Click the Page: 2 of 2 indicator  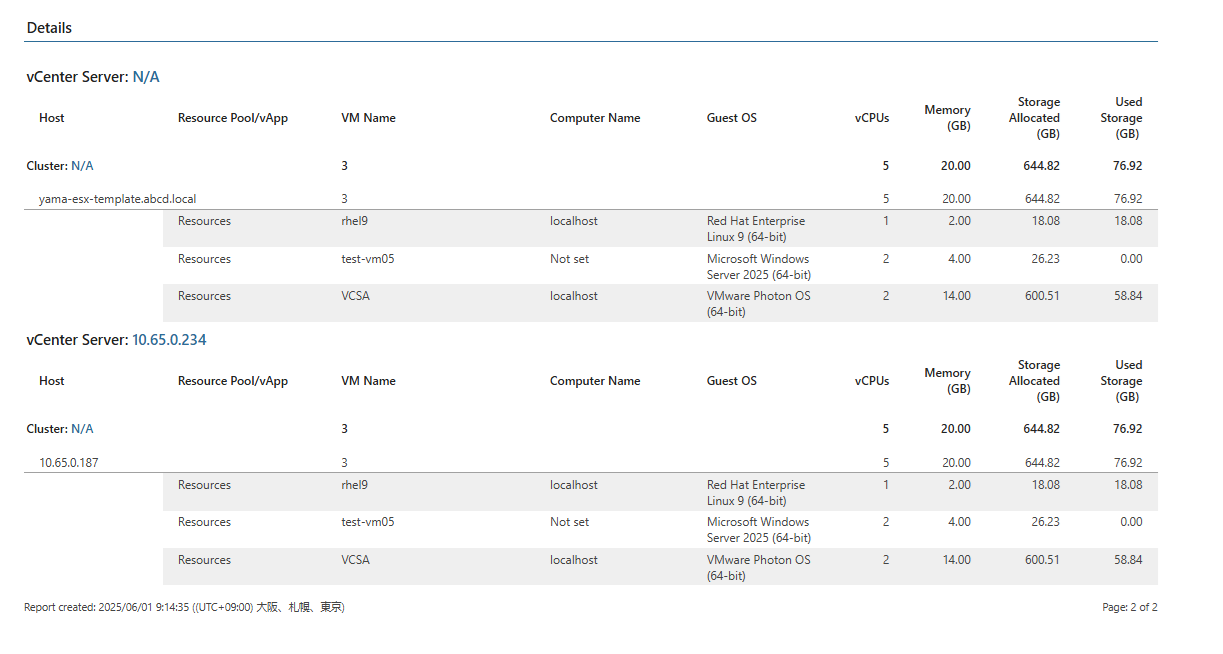1129,607
